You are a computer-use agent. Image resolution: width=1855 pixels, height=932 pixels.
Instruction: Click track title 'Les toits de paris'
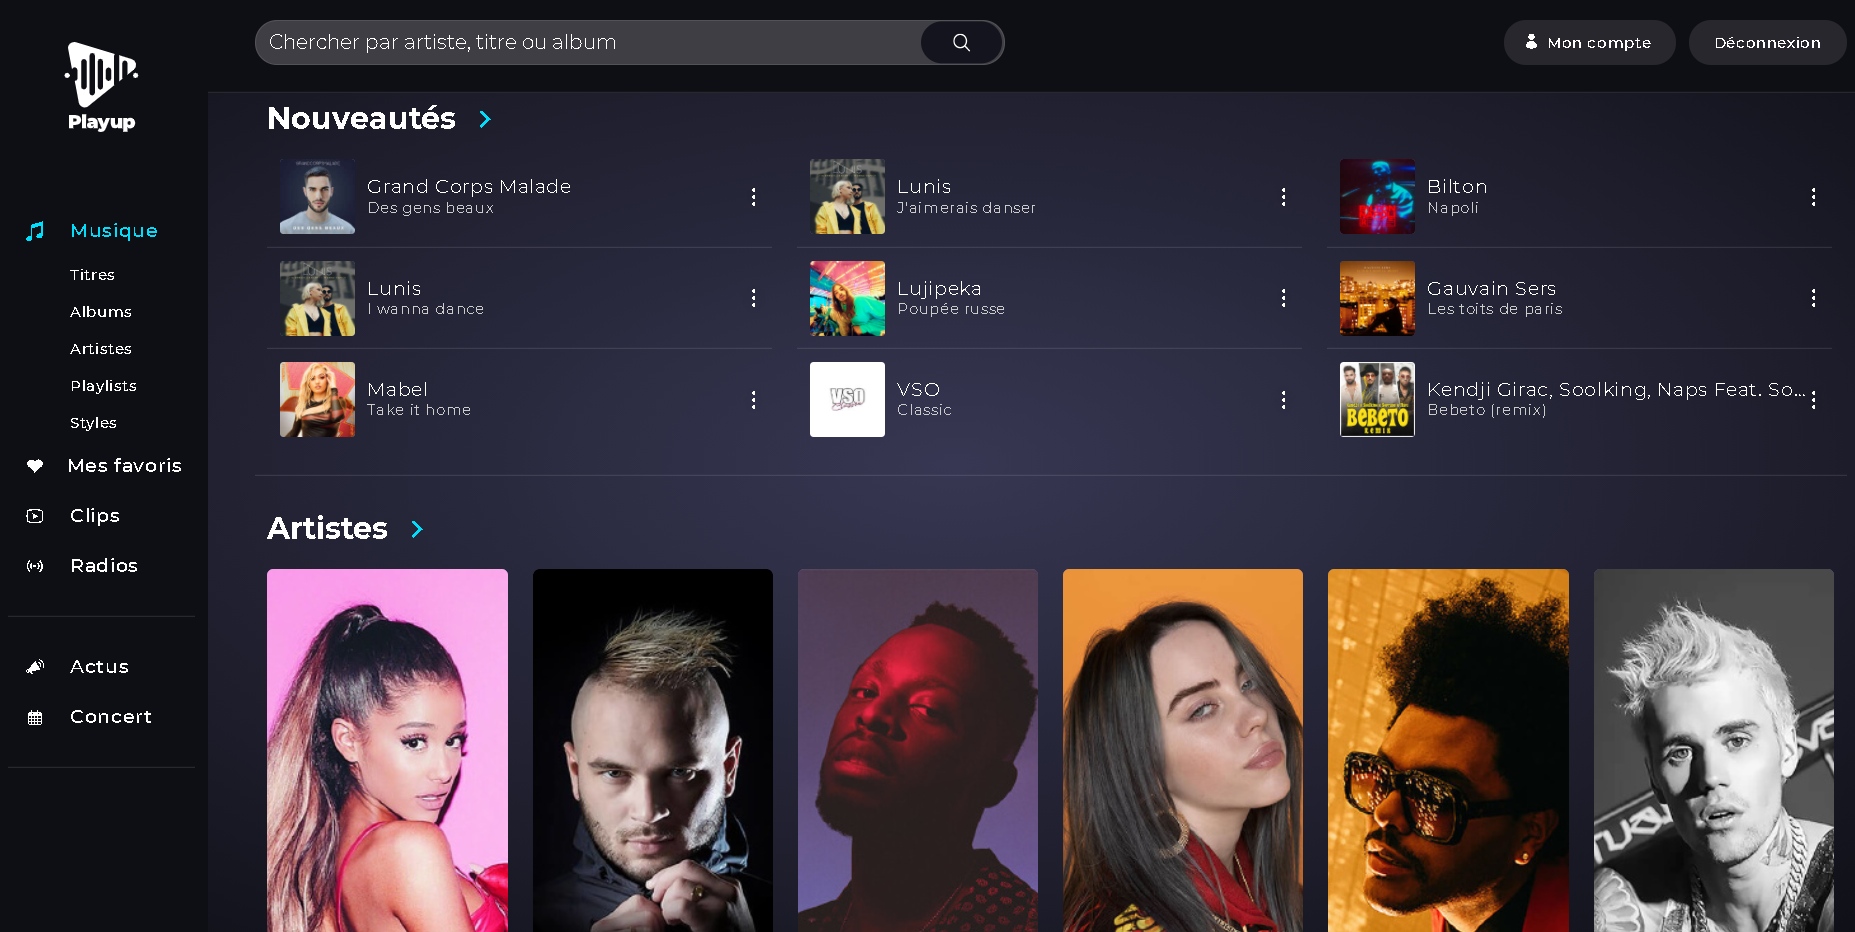coord(1494,309)
